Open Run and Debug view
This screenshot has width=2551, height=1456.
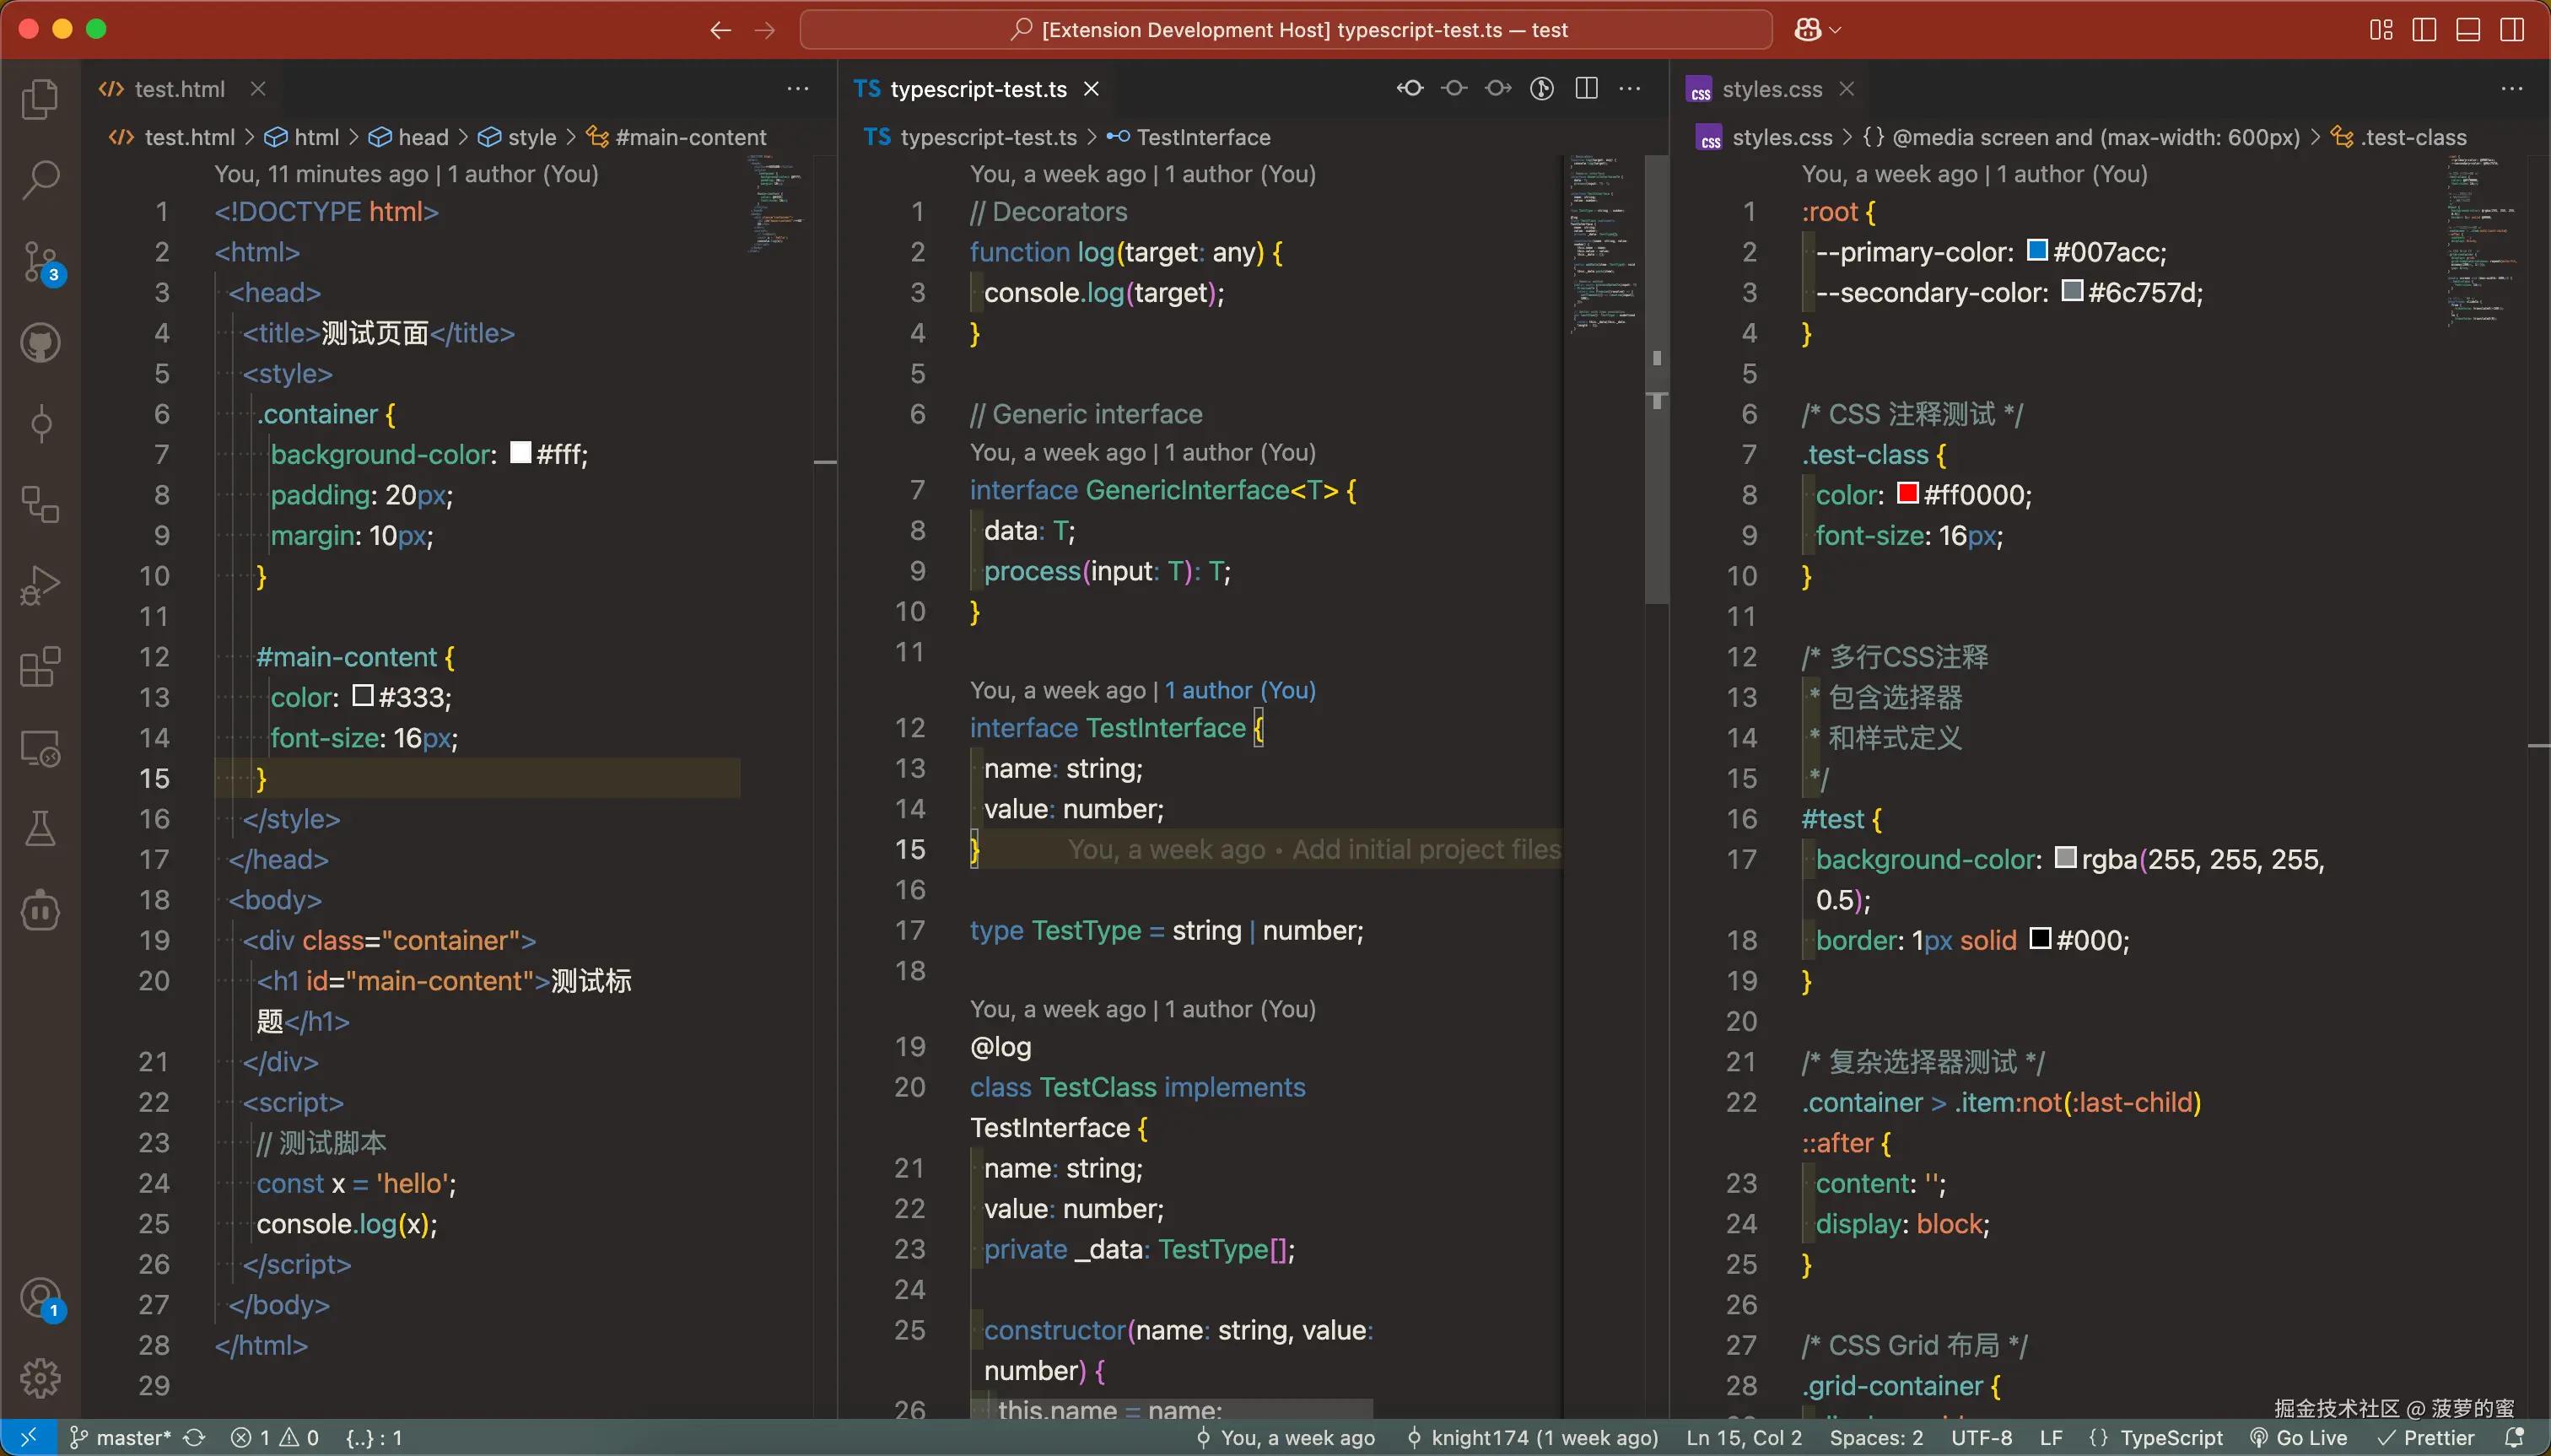click(40, 586)
